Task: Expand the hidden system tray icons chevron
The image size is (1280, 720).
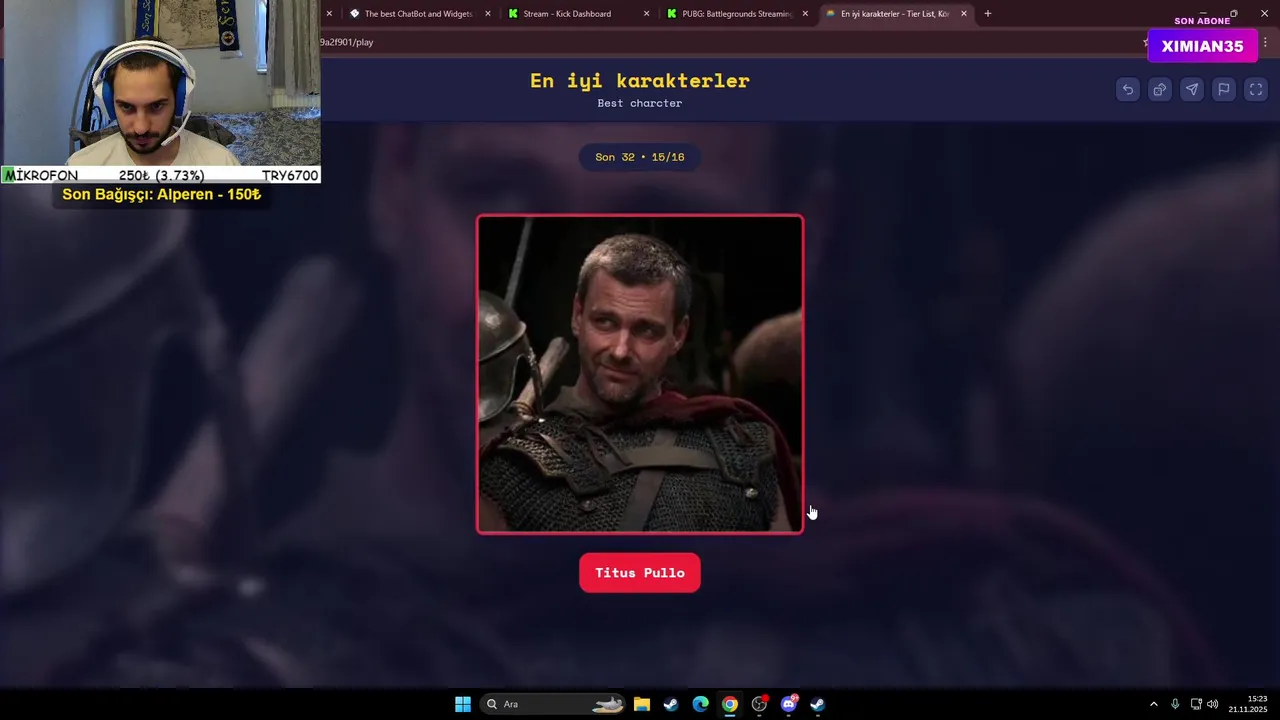Action: point(1153,704)
